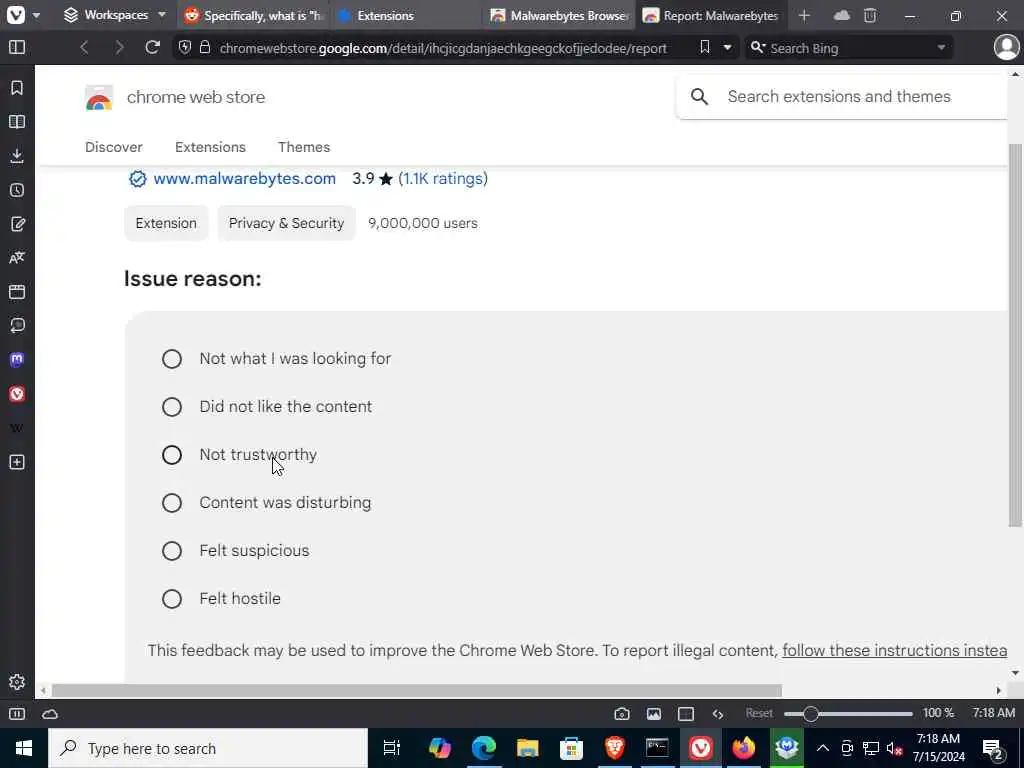This screenshot has height=768, width=1024.
Task: Toggle the side panel button in address bar row
Action: (17, 48)
